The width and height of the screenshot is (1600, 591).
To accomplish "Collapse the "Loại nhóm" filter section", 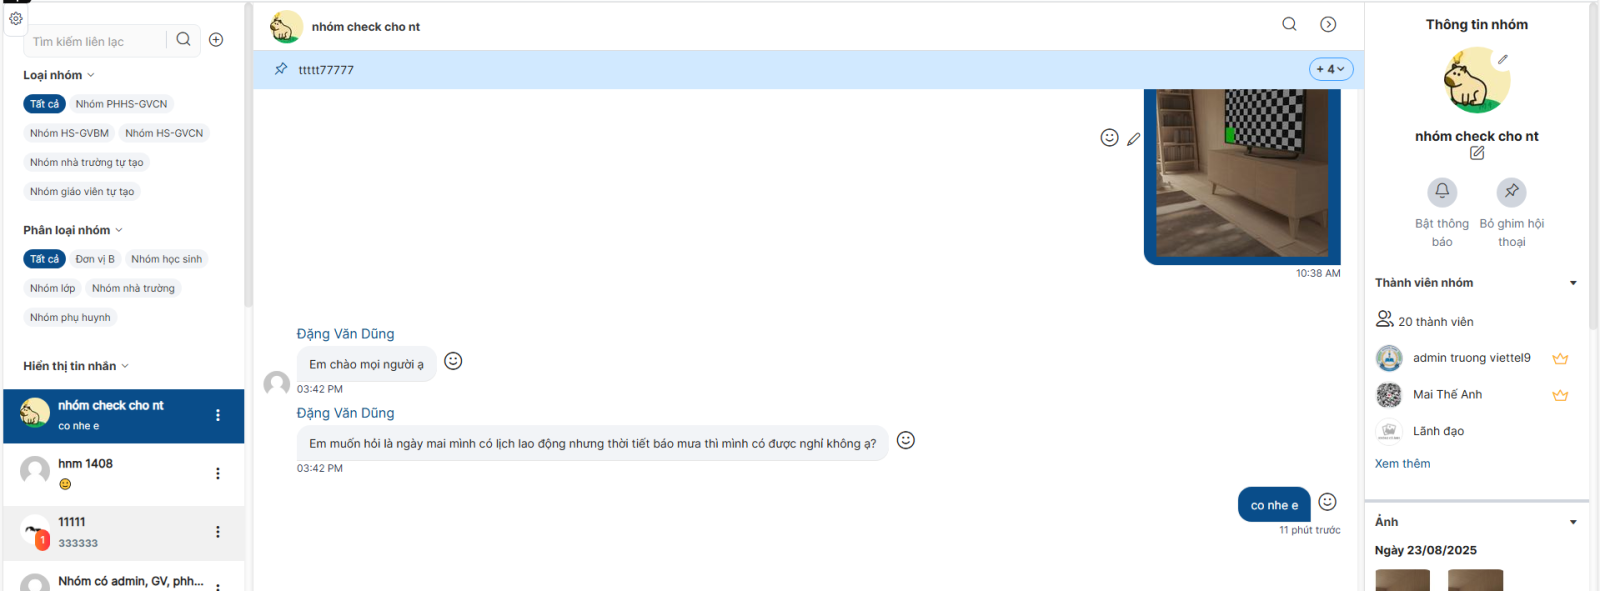I will (x=91, y=75).
